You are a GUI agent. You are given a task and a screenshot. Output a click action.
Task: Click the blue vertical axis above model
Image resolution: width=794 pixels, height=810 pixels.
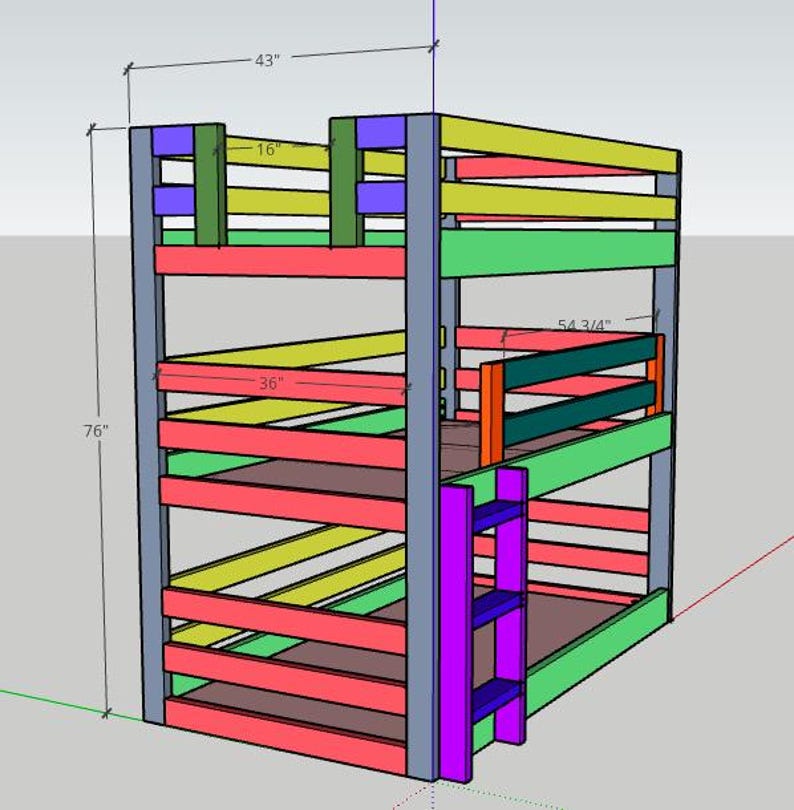[434, 57]
